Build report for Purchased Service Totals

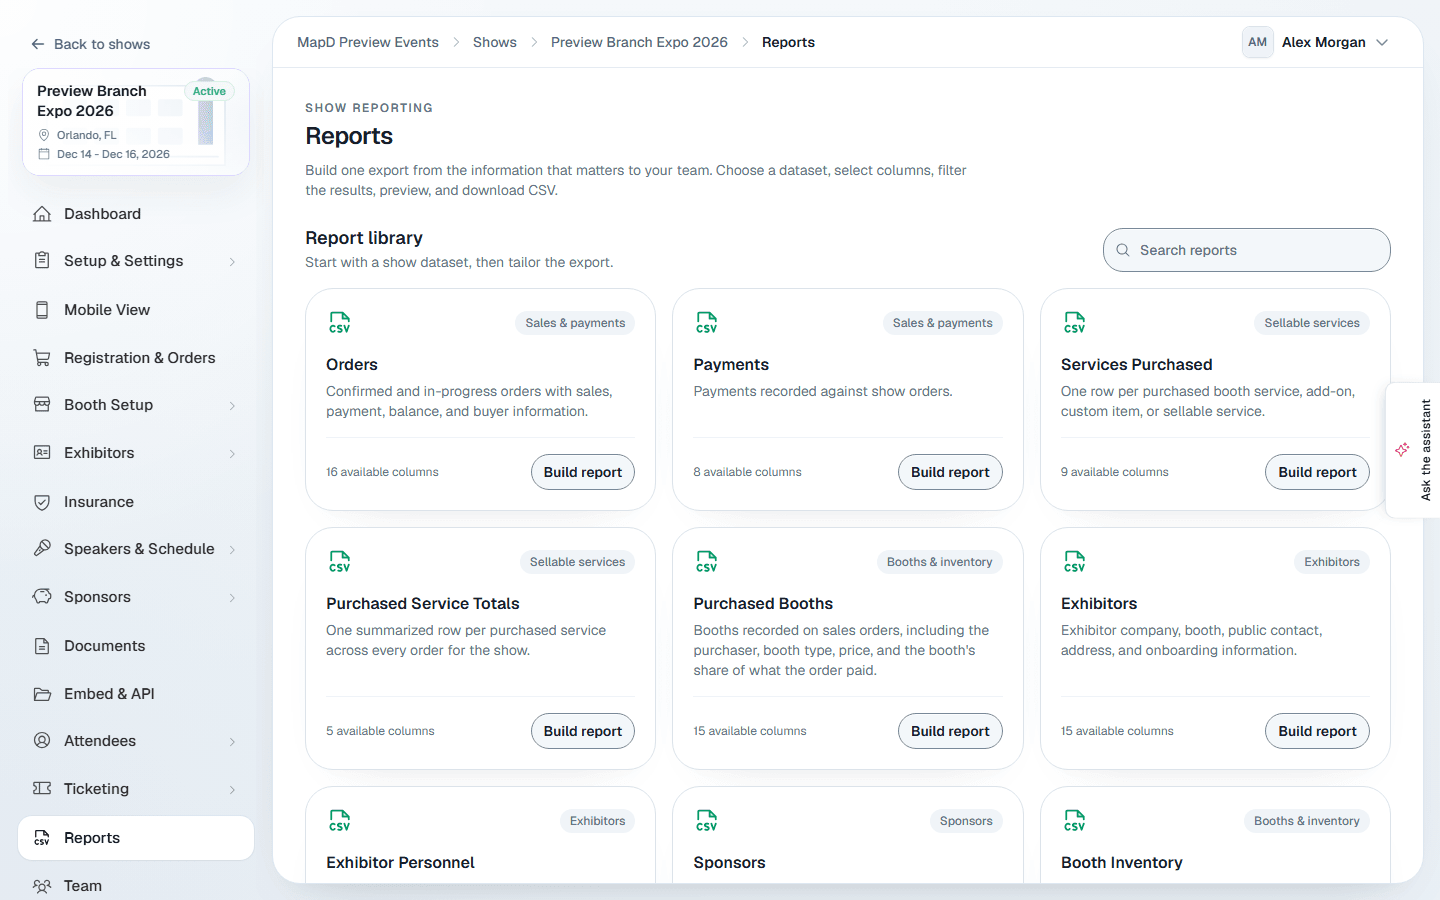click(x=583, y=731)
